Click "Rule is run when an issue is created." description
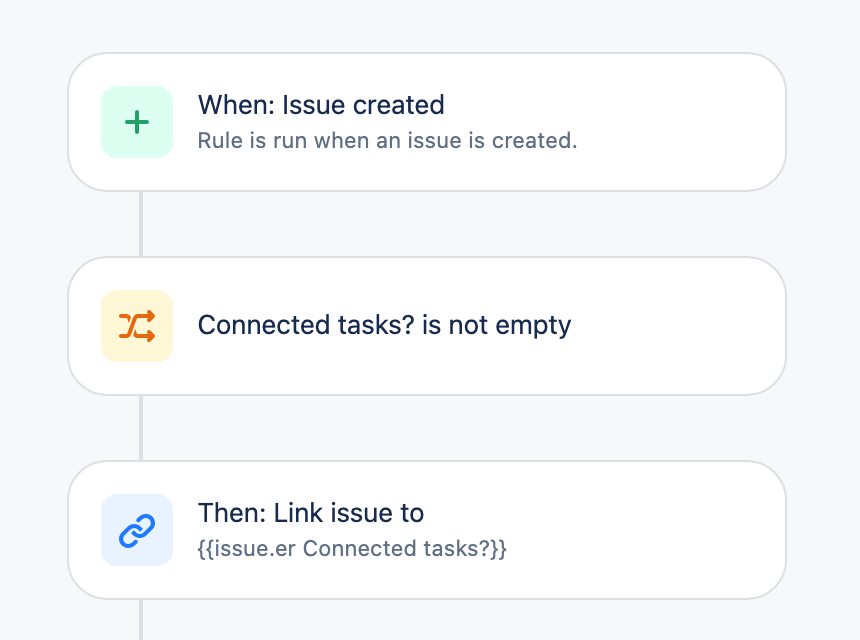The image size is (860, 640). 387,141
